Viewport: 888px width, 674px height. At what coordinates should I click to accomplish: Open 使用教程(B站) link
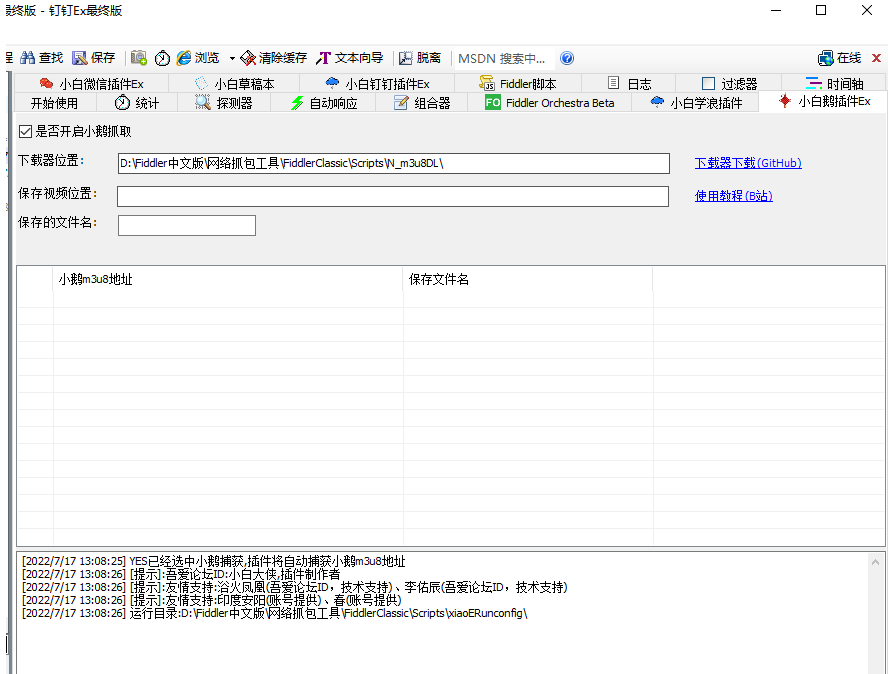(733, 196)
